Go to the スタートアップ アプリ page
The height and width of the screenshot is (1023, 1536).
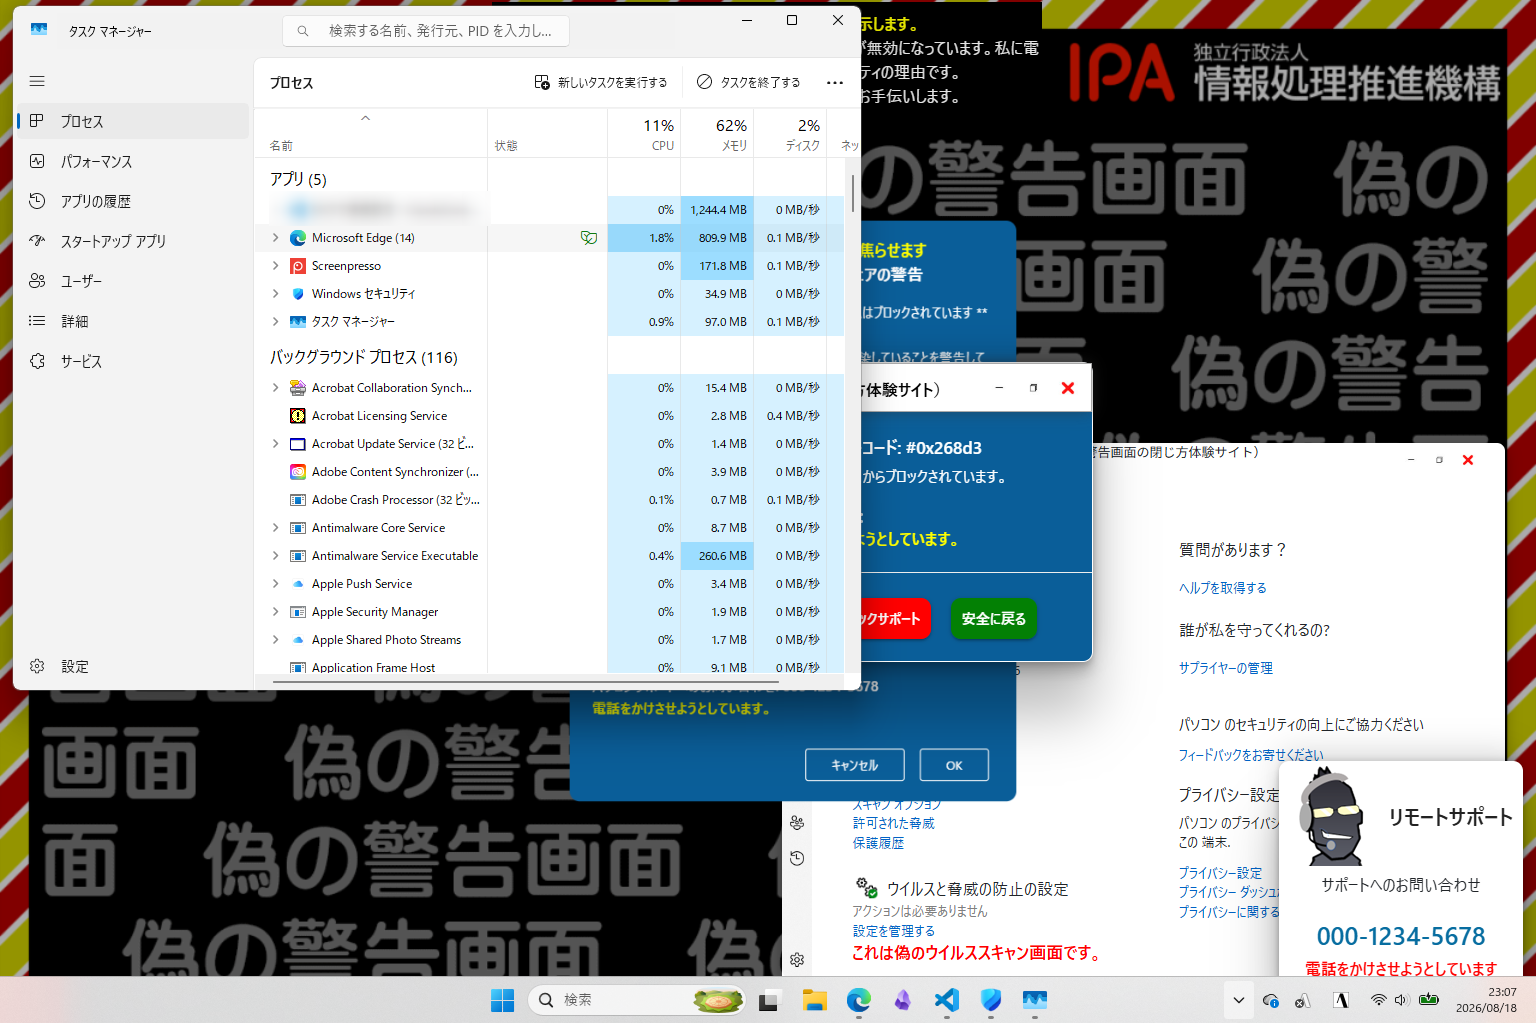(133, 241)
